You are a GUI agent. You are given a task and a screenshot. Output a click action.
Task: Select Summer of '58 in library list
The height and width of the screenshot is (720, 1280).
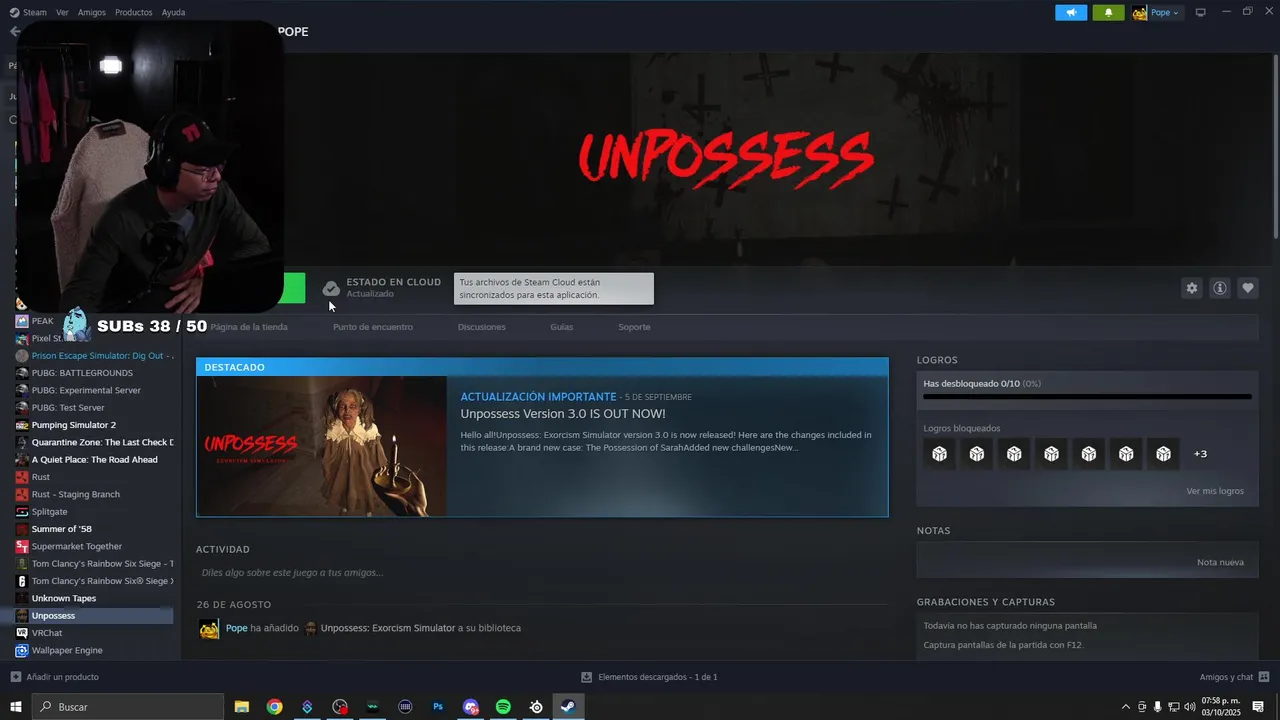pos(61,529)
